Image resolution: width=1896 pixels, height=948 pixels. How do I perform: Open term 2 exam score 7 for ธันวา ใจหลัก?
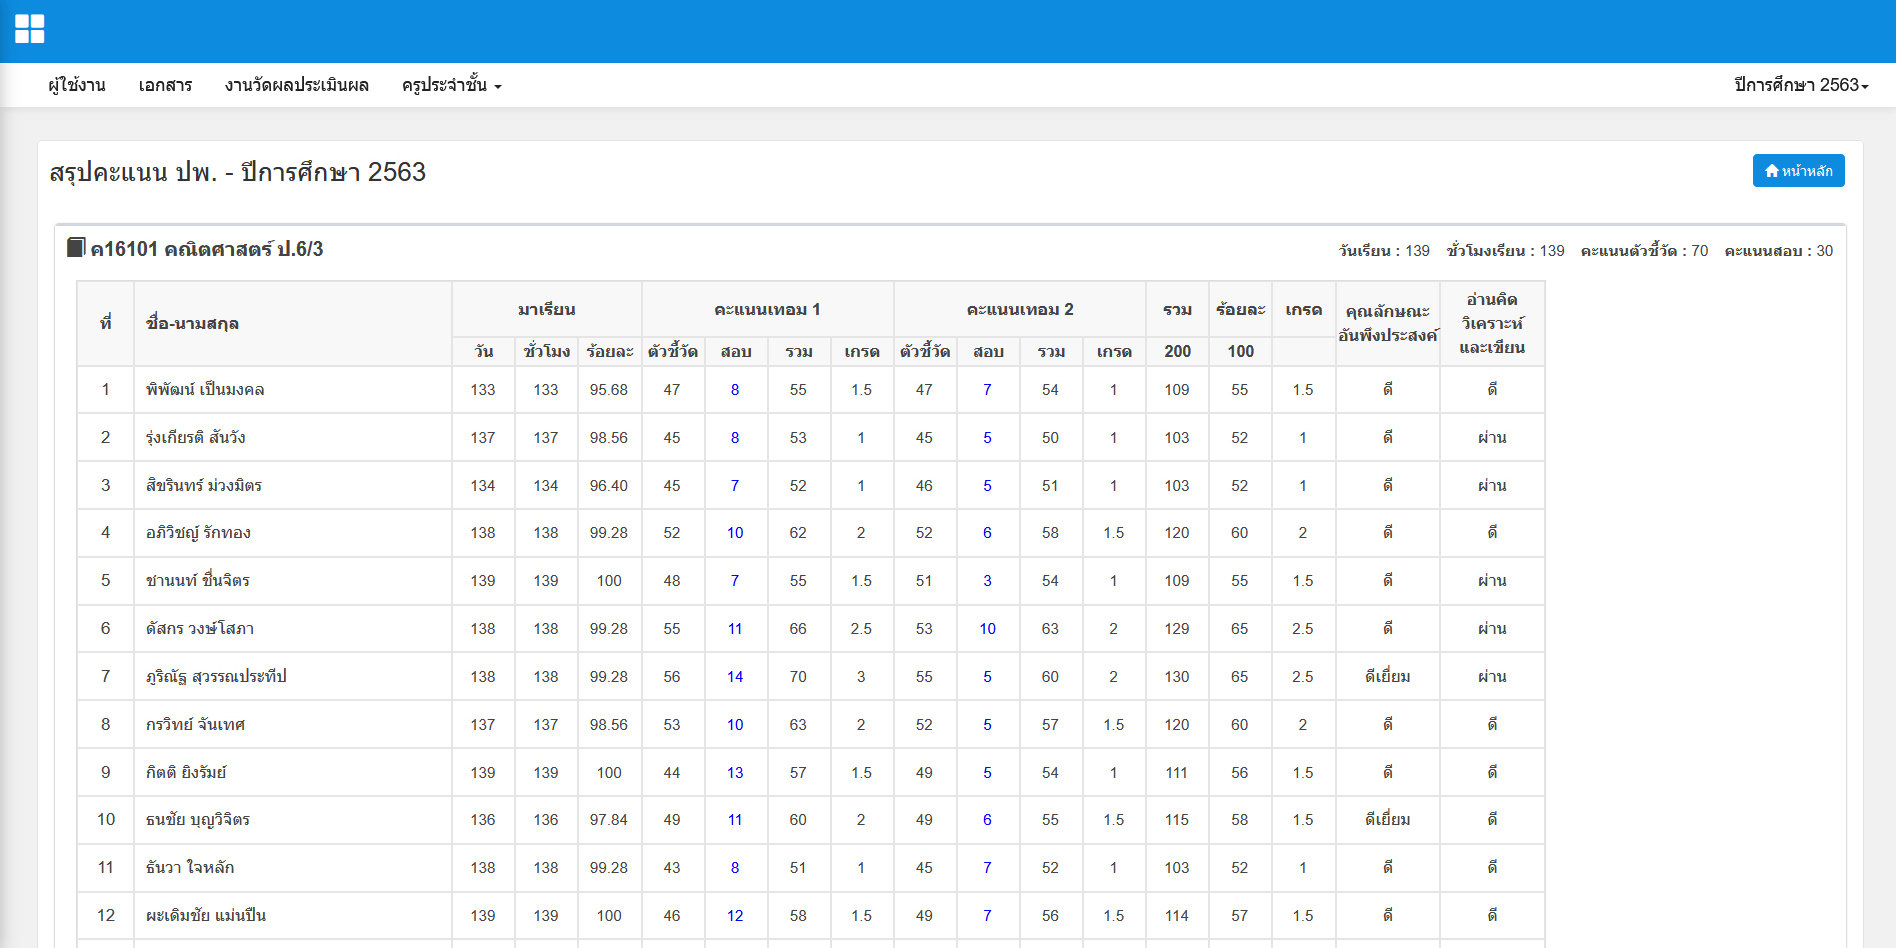987,868
